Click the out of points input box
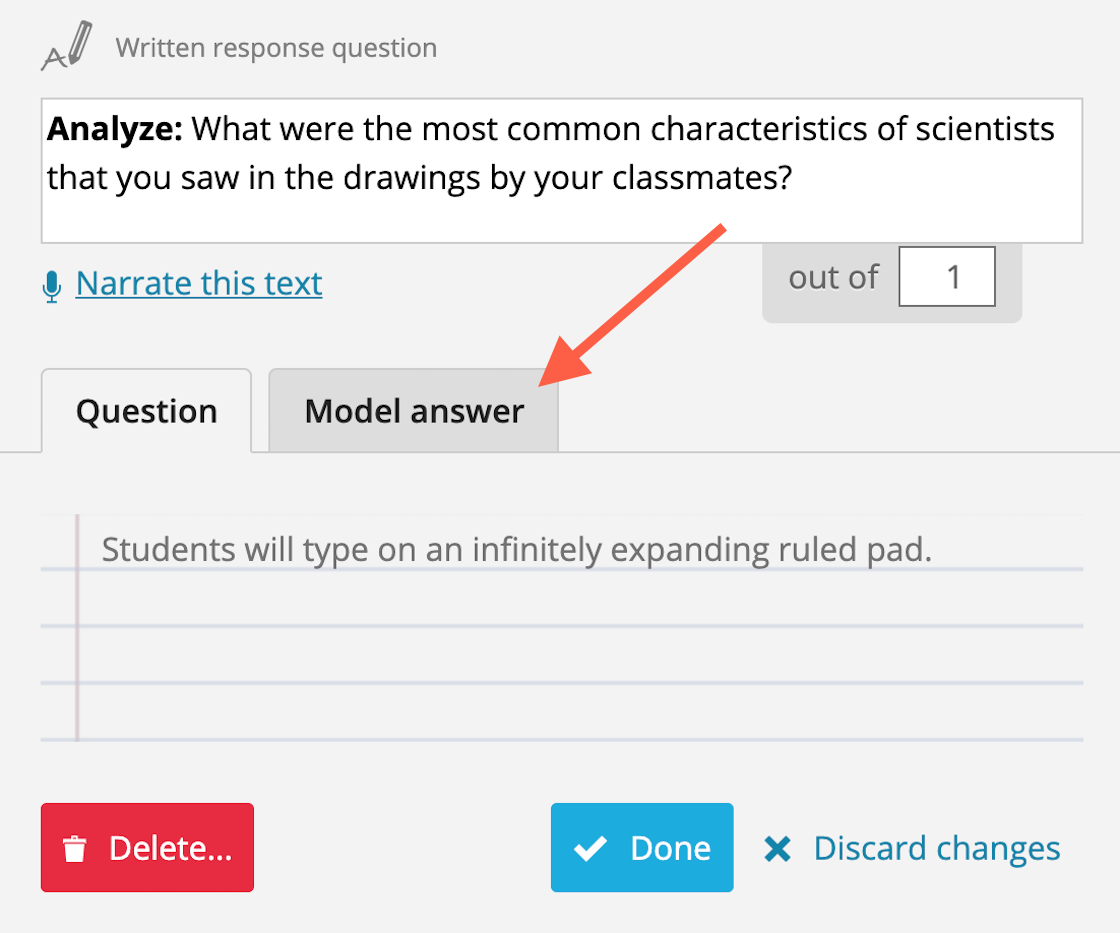The image size is (1120, 933). point(947,276)
